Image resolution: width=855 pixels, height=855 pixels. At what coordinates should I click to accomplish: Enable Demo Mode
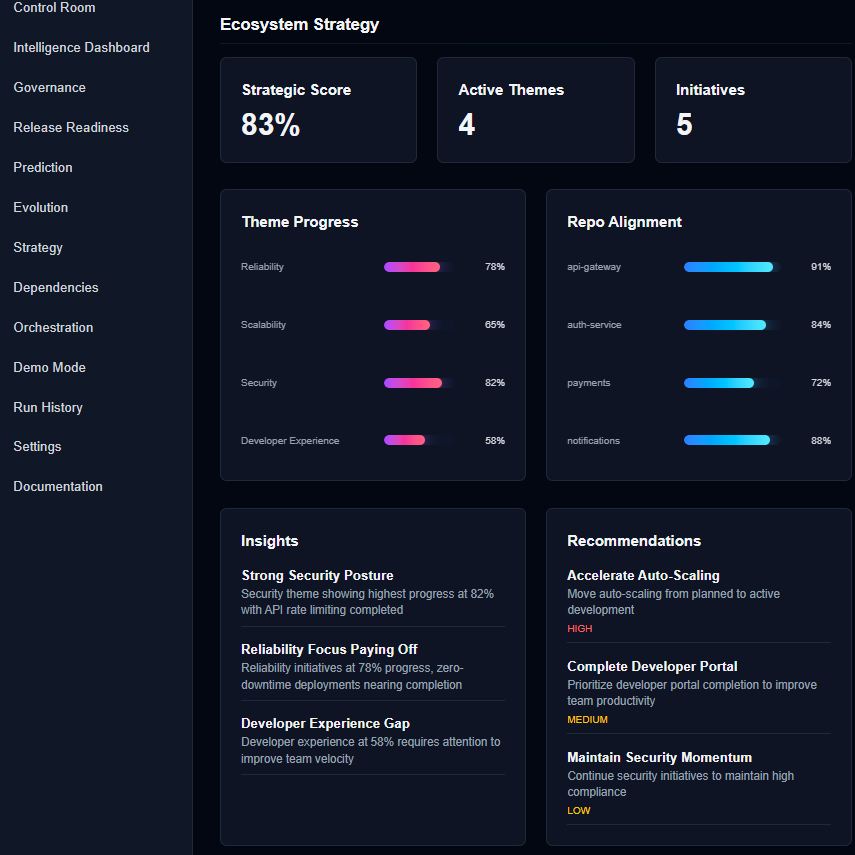tap(49, 367)
